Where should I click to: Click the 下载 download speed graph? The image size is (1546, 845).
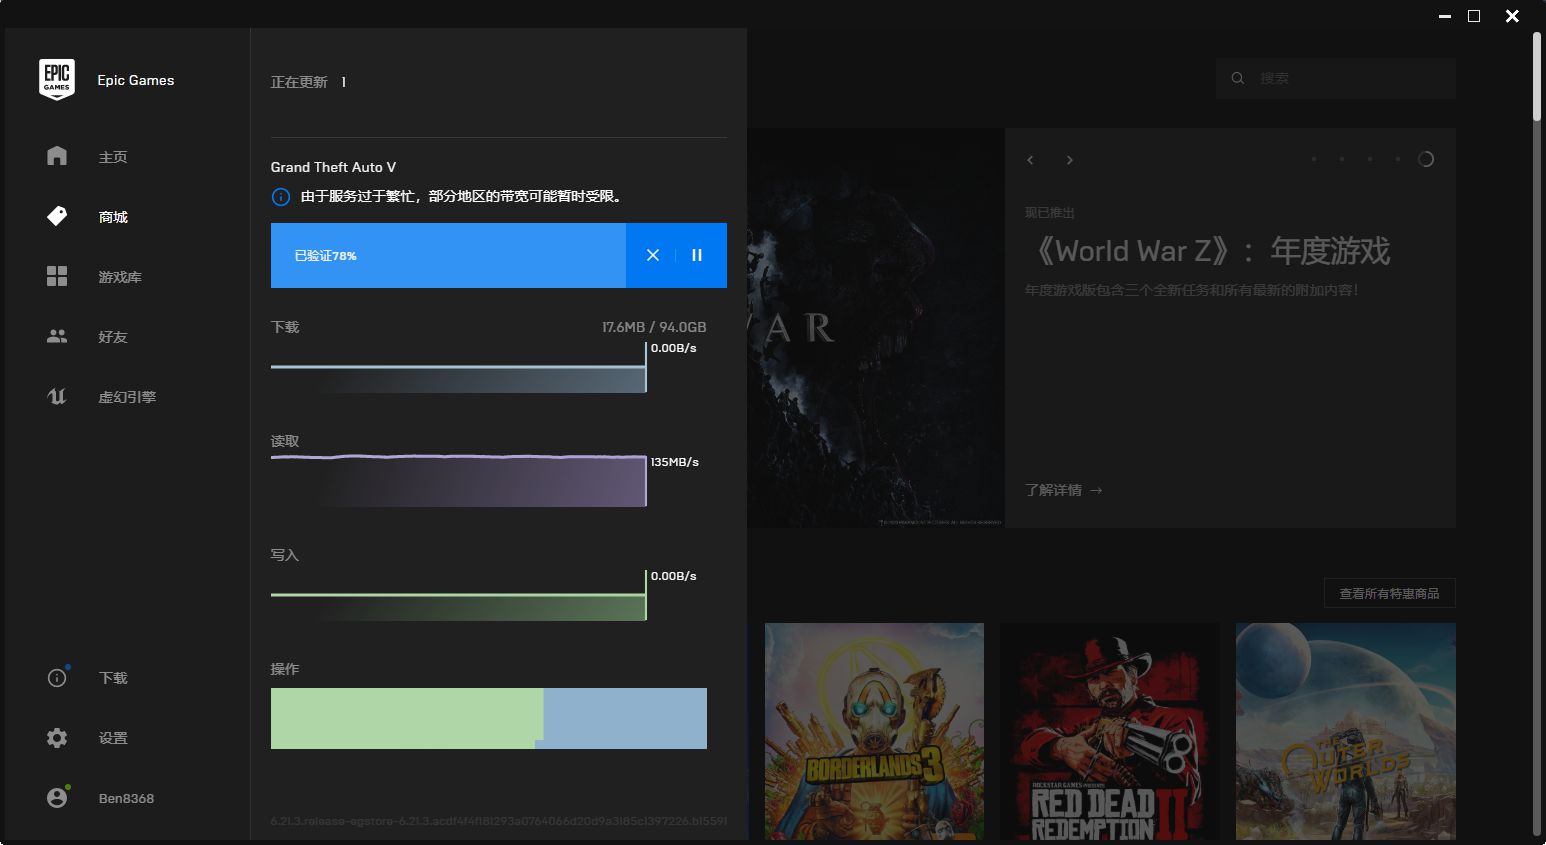click(x=458, y=367)
